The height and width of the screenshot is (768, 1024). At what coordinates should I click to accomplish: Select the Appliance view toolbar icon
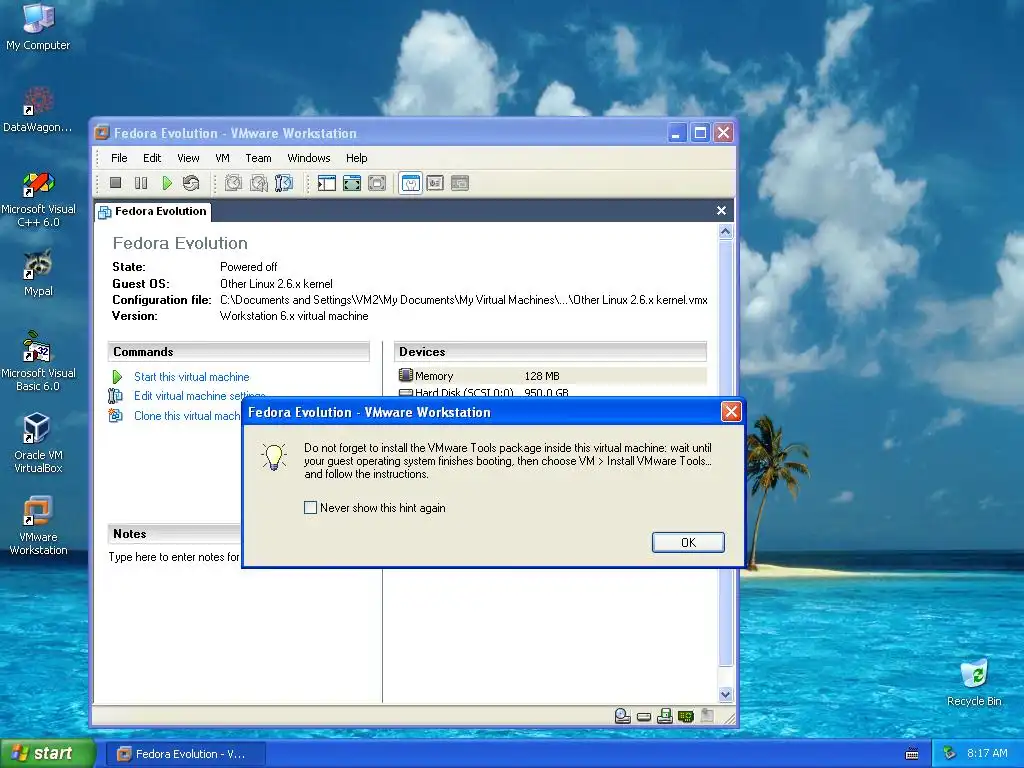435,184
